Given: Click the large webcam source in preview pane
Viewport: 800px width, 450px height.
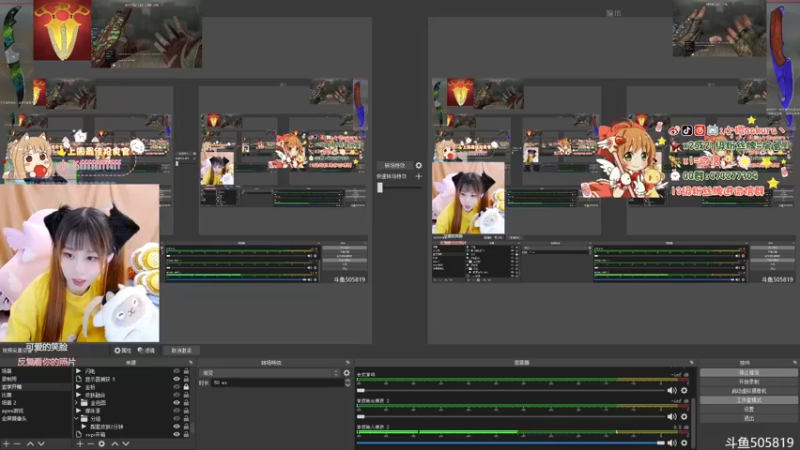Looking at the screenshot, I should [80, 263].
